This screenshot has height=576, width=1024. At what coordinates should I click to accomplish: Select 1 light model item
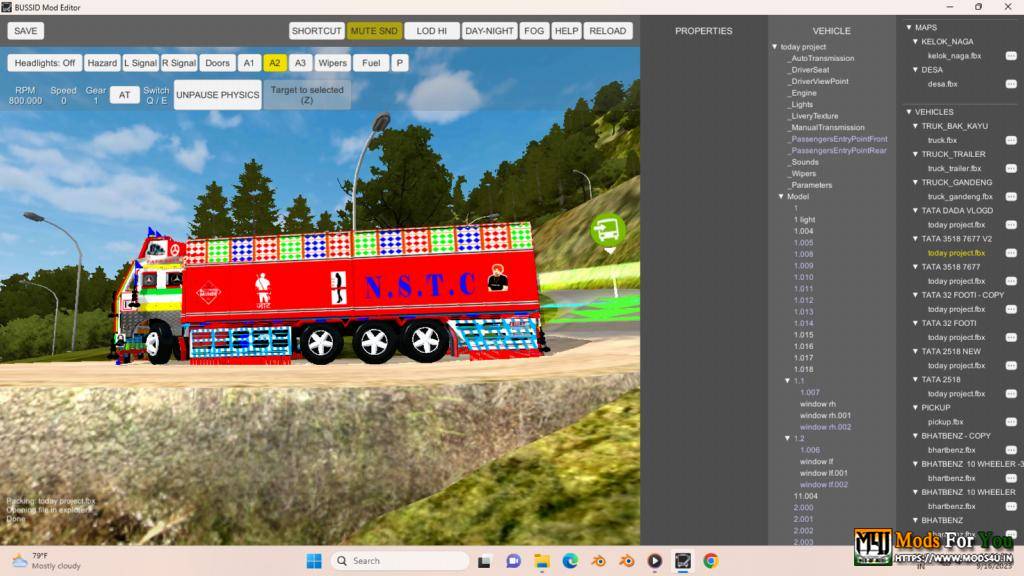(805, 219)
